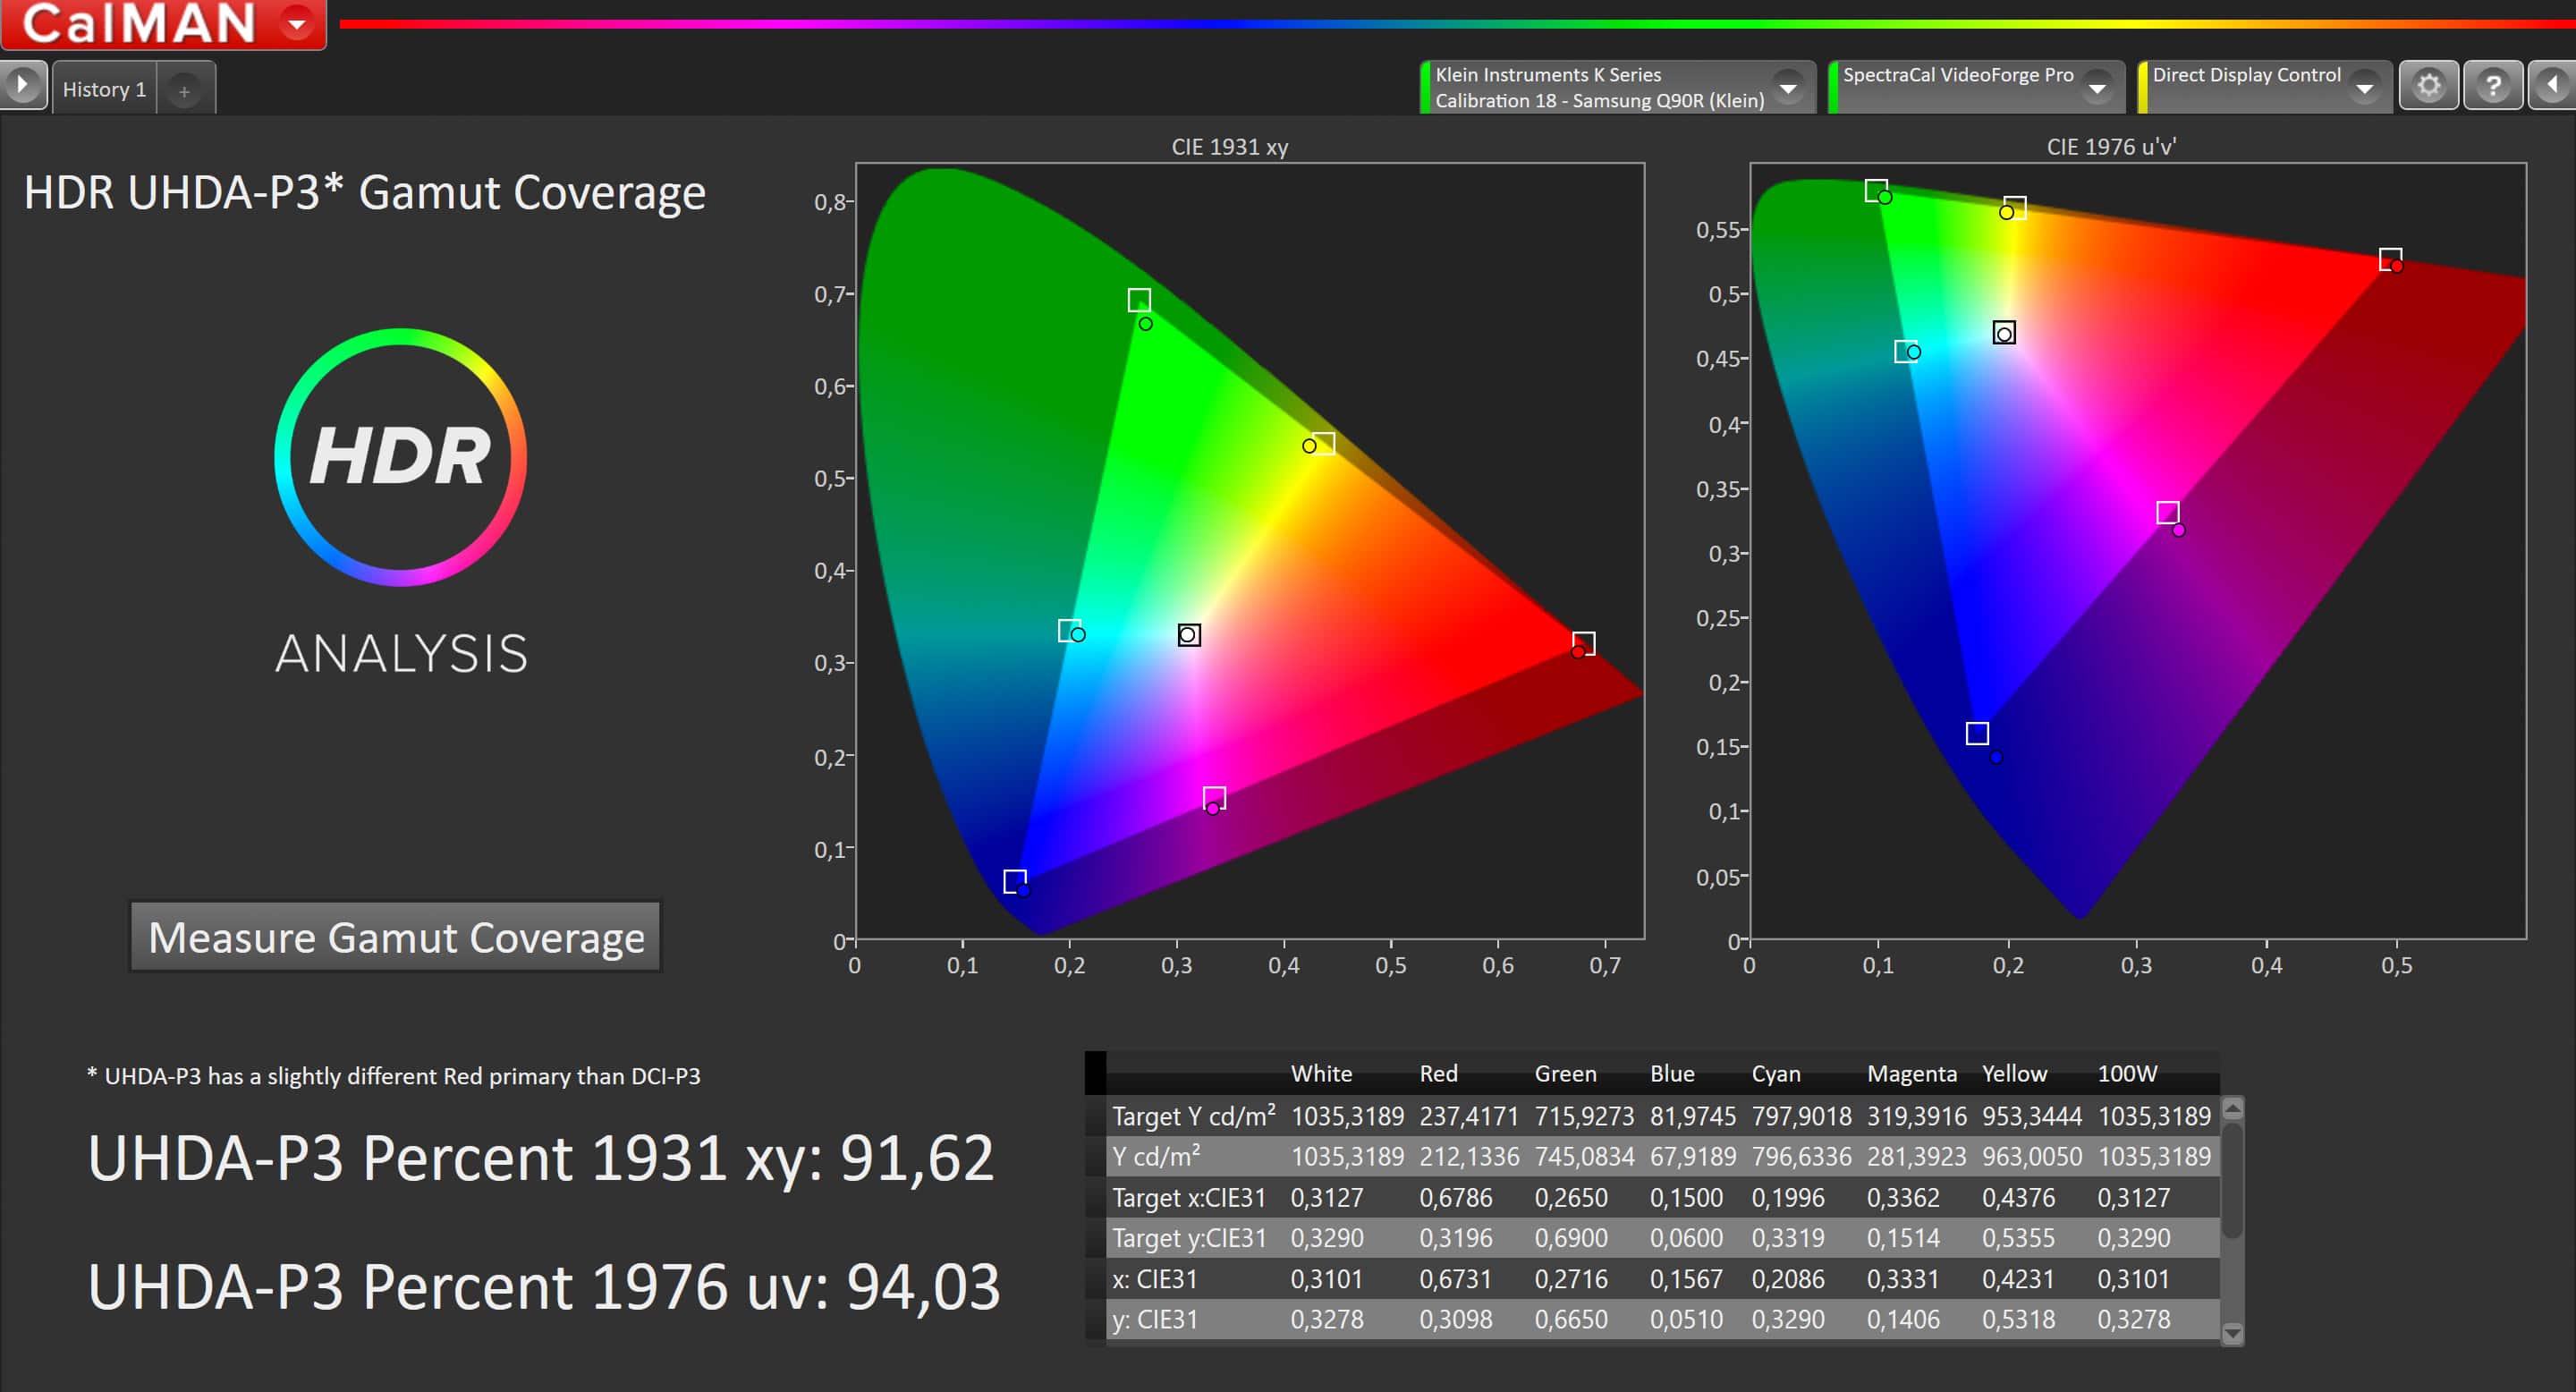Click the Cyan measured x value 0,2086
Image resolution: width=2576 pixels, height=1392 pixels.
(1788, 1279)
